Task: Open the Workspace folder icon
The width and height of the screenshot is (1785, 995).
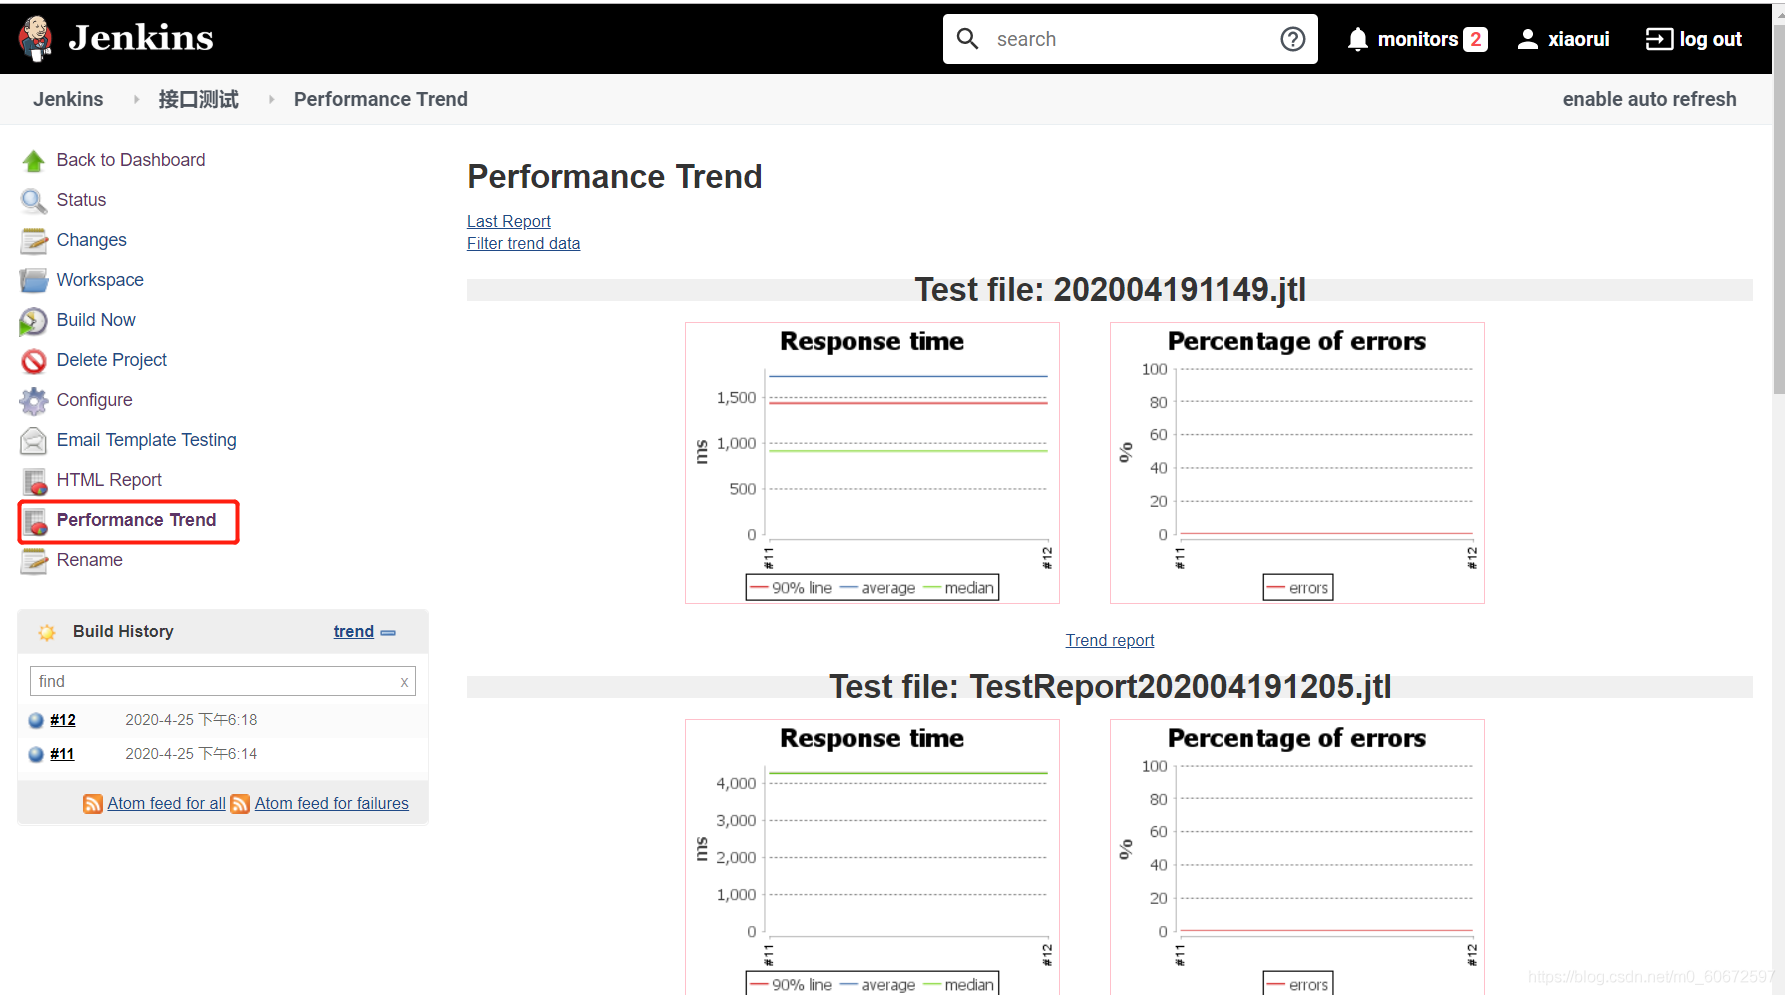Action: click(x=34, y=281)
